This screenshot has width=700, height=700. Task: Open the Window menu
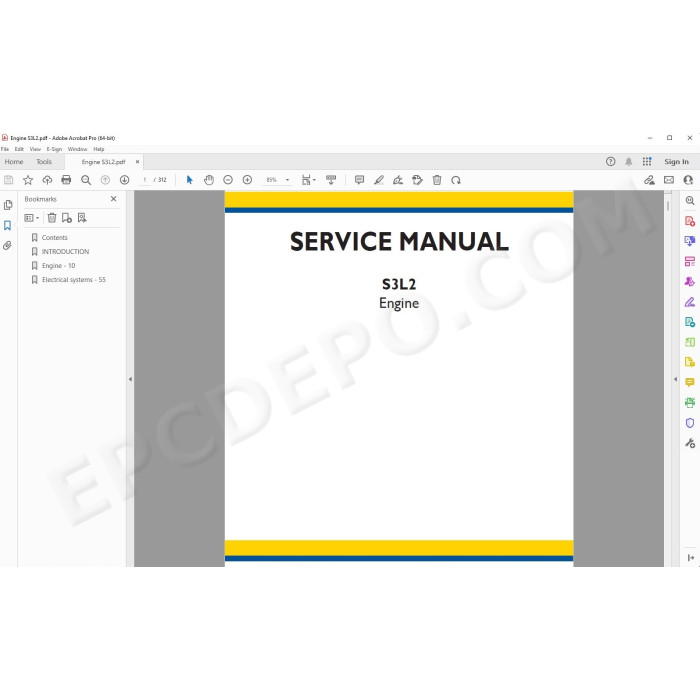click(x=78, y=149)
